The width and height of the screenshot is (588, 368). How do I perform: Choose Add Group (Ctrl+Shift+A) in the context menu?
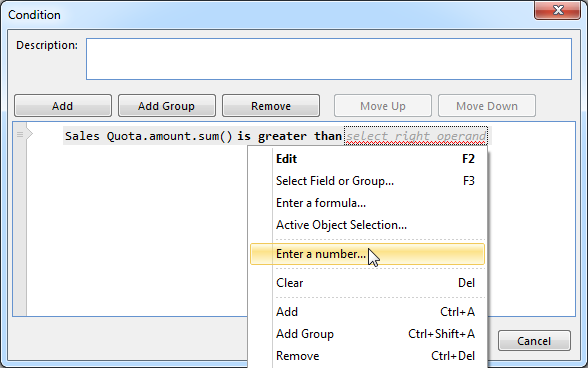(x=368, y=334)
